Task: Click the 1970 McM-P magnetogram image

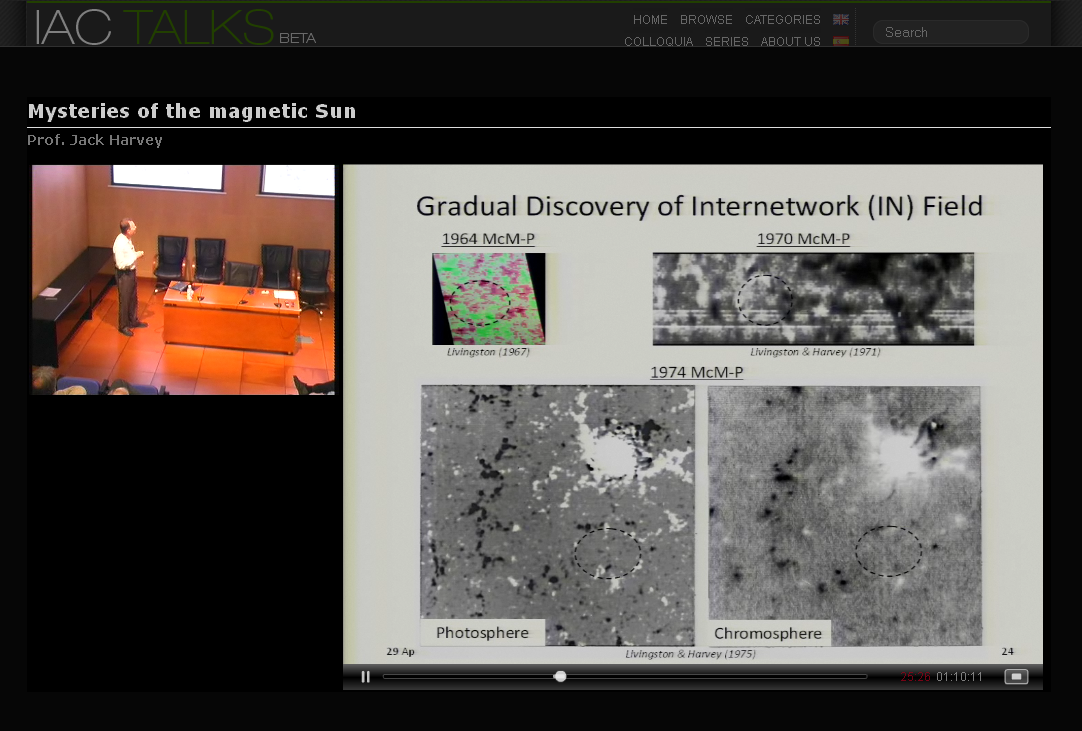Action: 813,298
